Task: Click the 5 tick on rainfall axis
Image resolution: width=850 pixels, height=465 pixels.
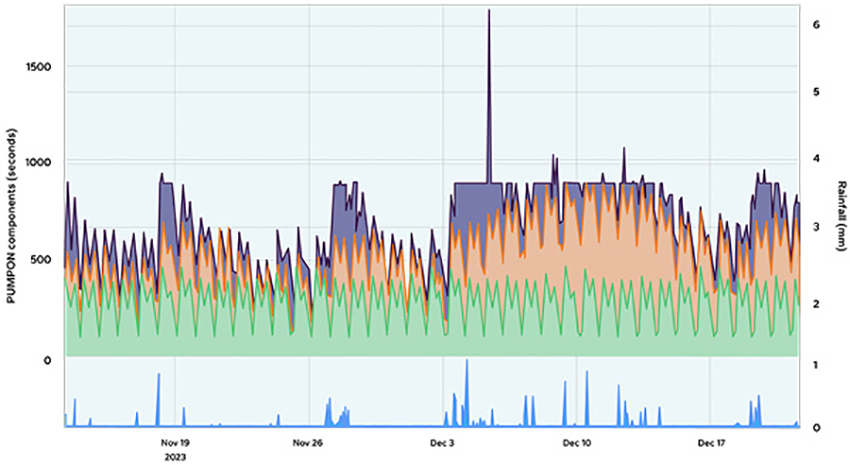Action: (817, 92)
